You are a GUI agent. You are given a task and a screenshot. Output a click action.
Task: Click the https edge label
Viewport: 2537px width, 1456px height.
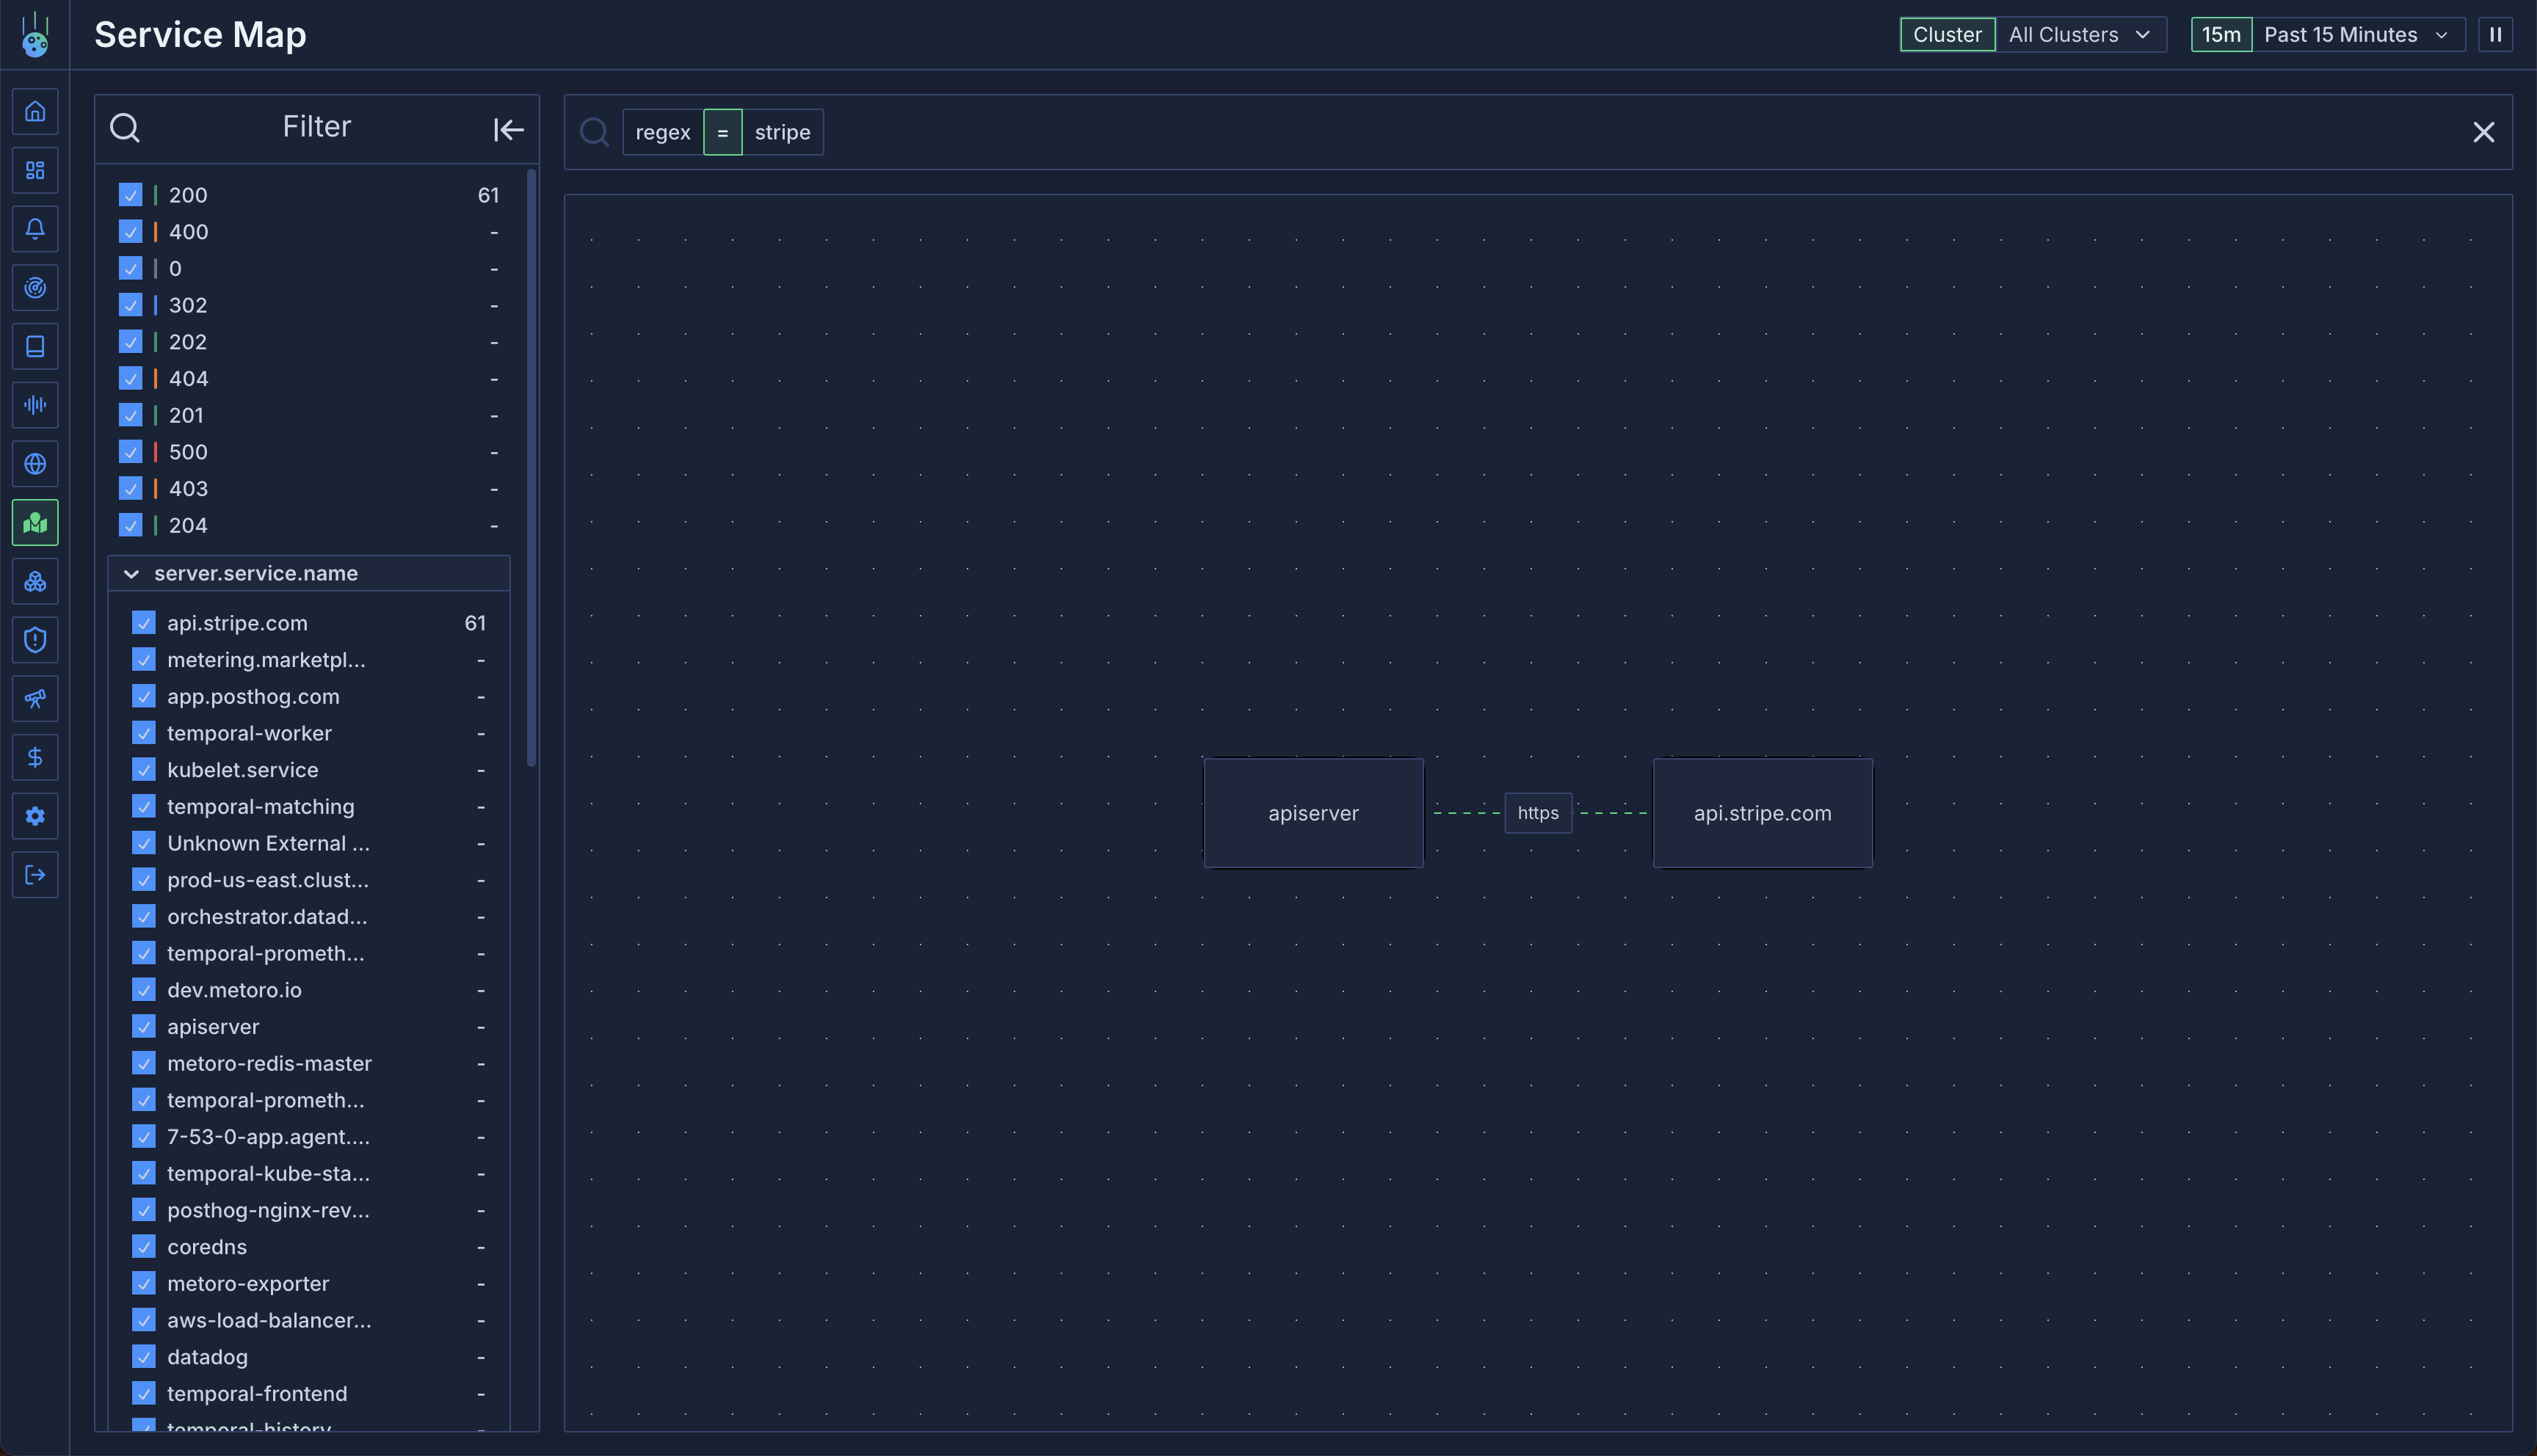1537,813
